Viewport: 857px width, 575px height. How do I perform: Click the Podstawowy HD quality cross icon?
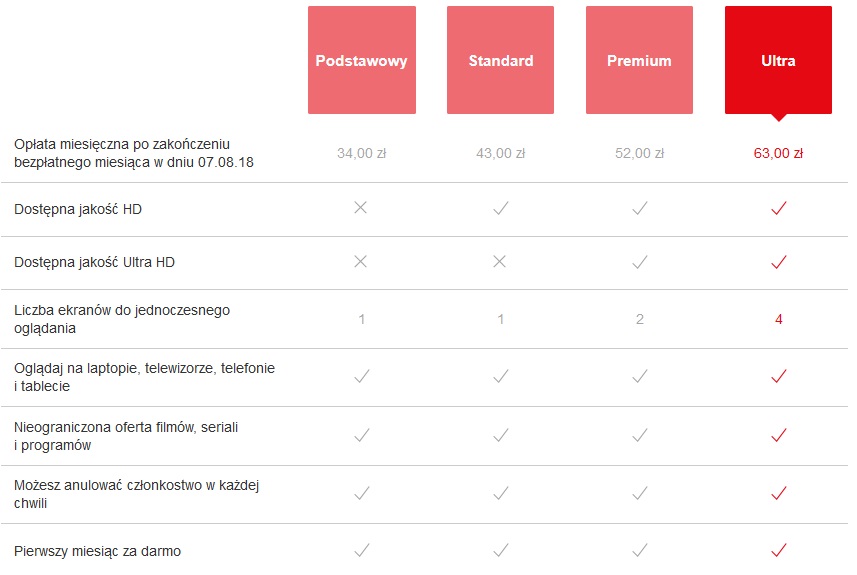pyautogui.click(x=361, y=208)
